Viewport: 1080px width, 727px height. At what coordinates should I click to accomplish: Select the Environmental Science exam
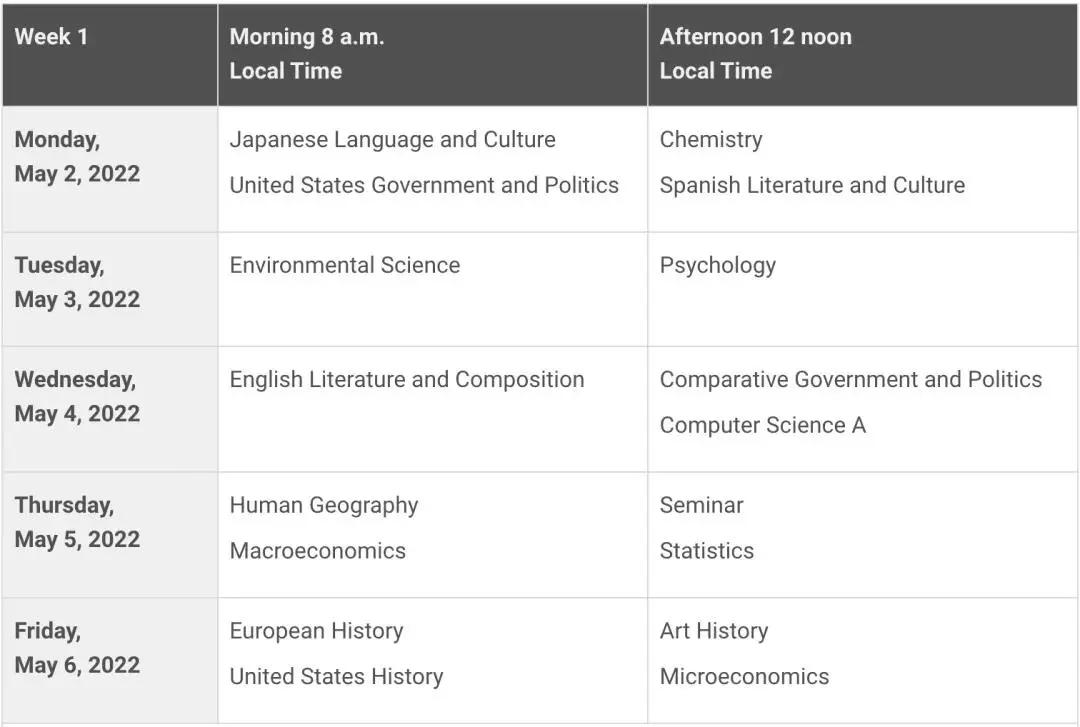[345, 265]
